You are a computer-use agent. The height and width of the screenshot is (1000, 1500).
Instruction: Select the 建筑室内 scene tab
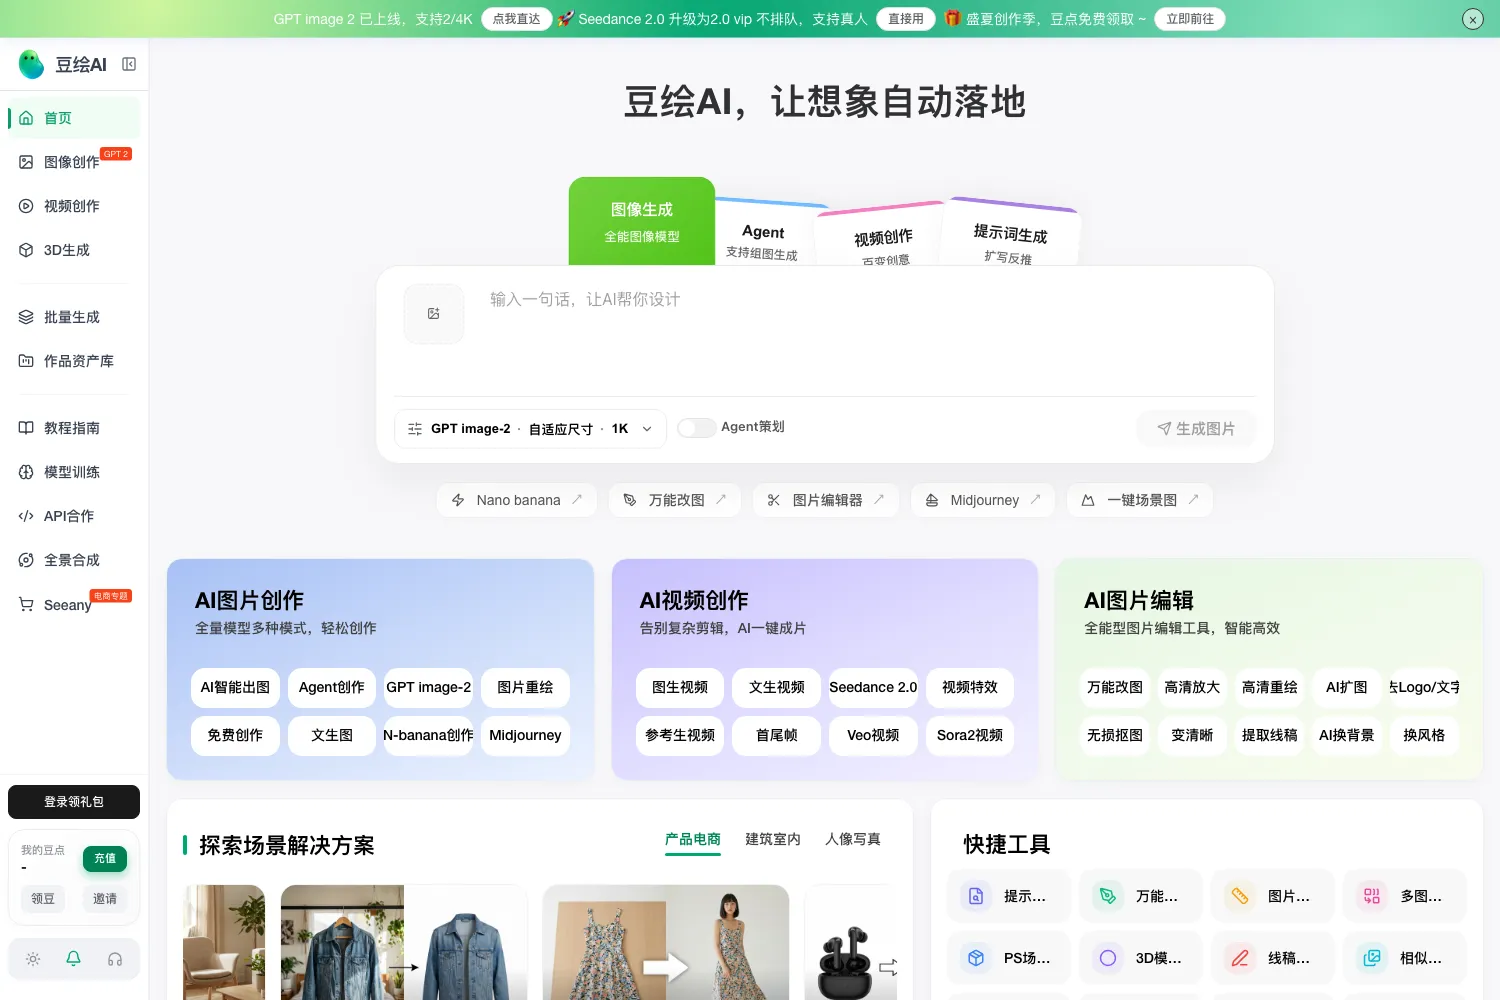click(x=773, y=840)
